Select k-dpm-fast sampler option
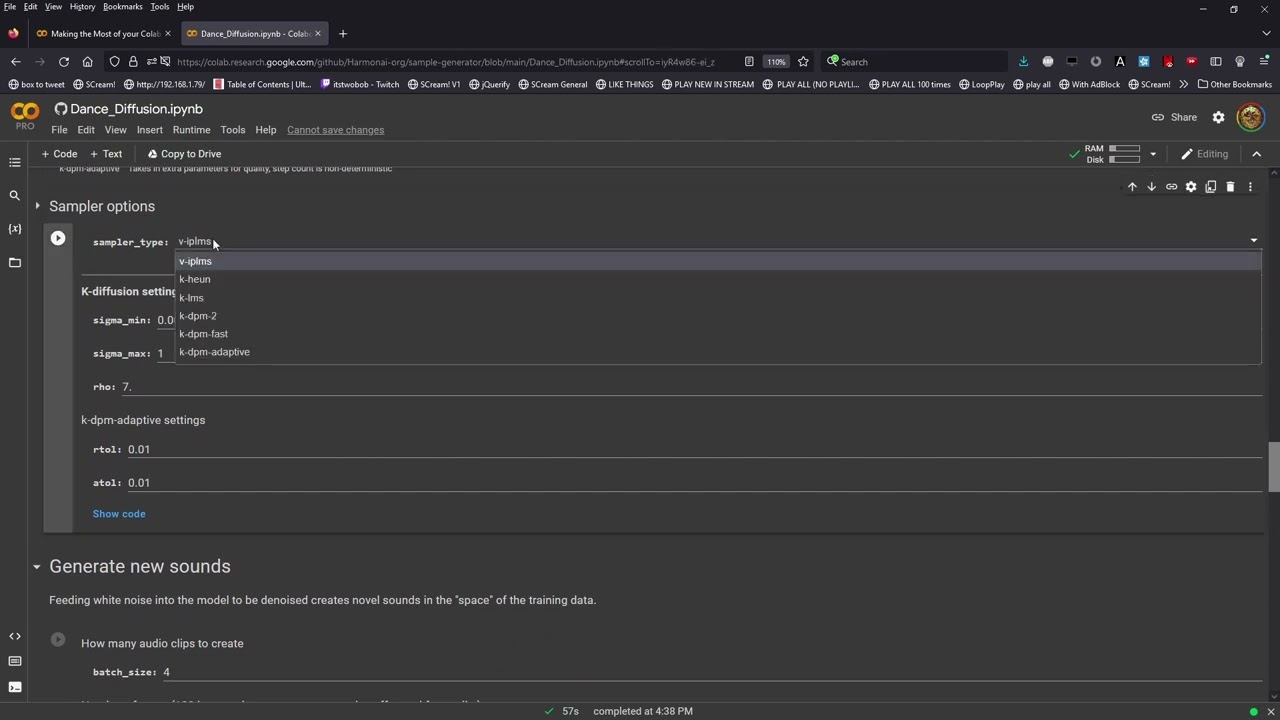 coord(718,334)
